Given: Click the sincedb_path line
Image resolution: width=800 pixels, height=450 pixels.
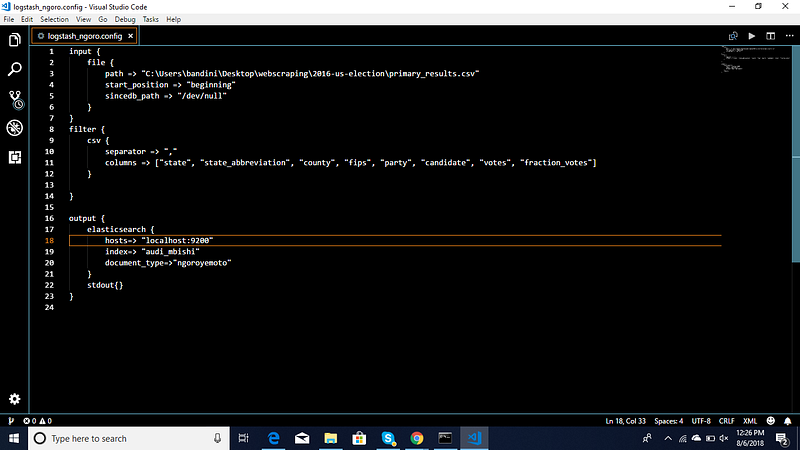Looking at the screenshot, I should tap(166, 96).
